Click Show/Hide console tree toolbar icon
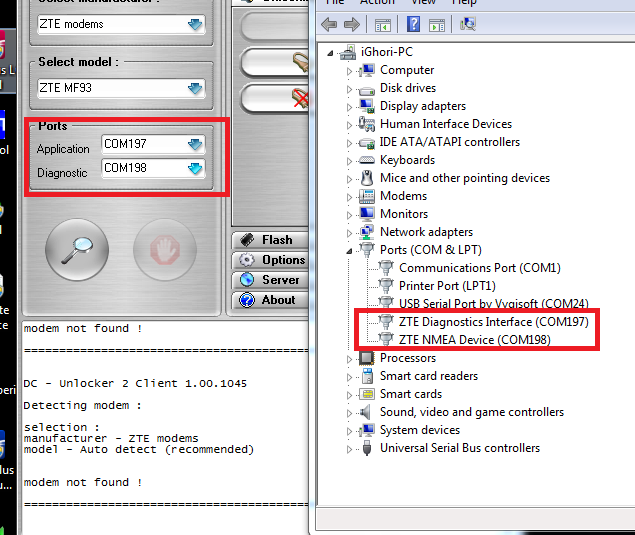Screen dimensions: 635x535 [383, 25]
